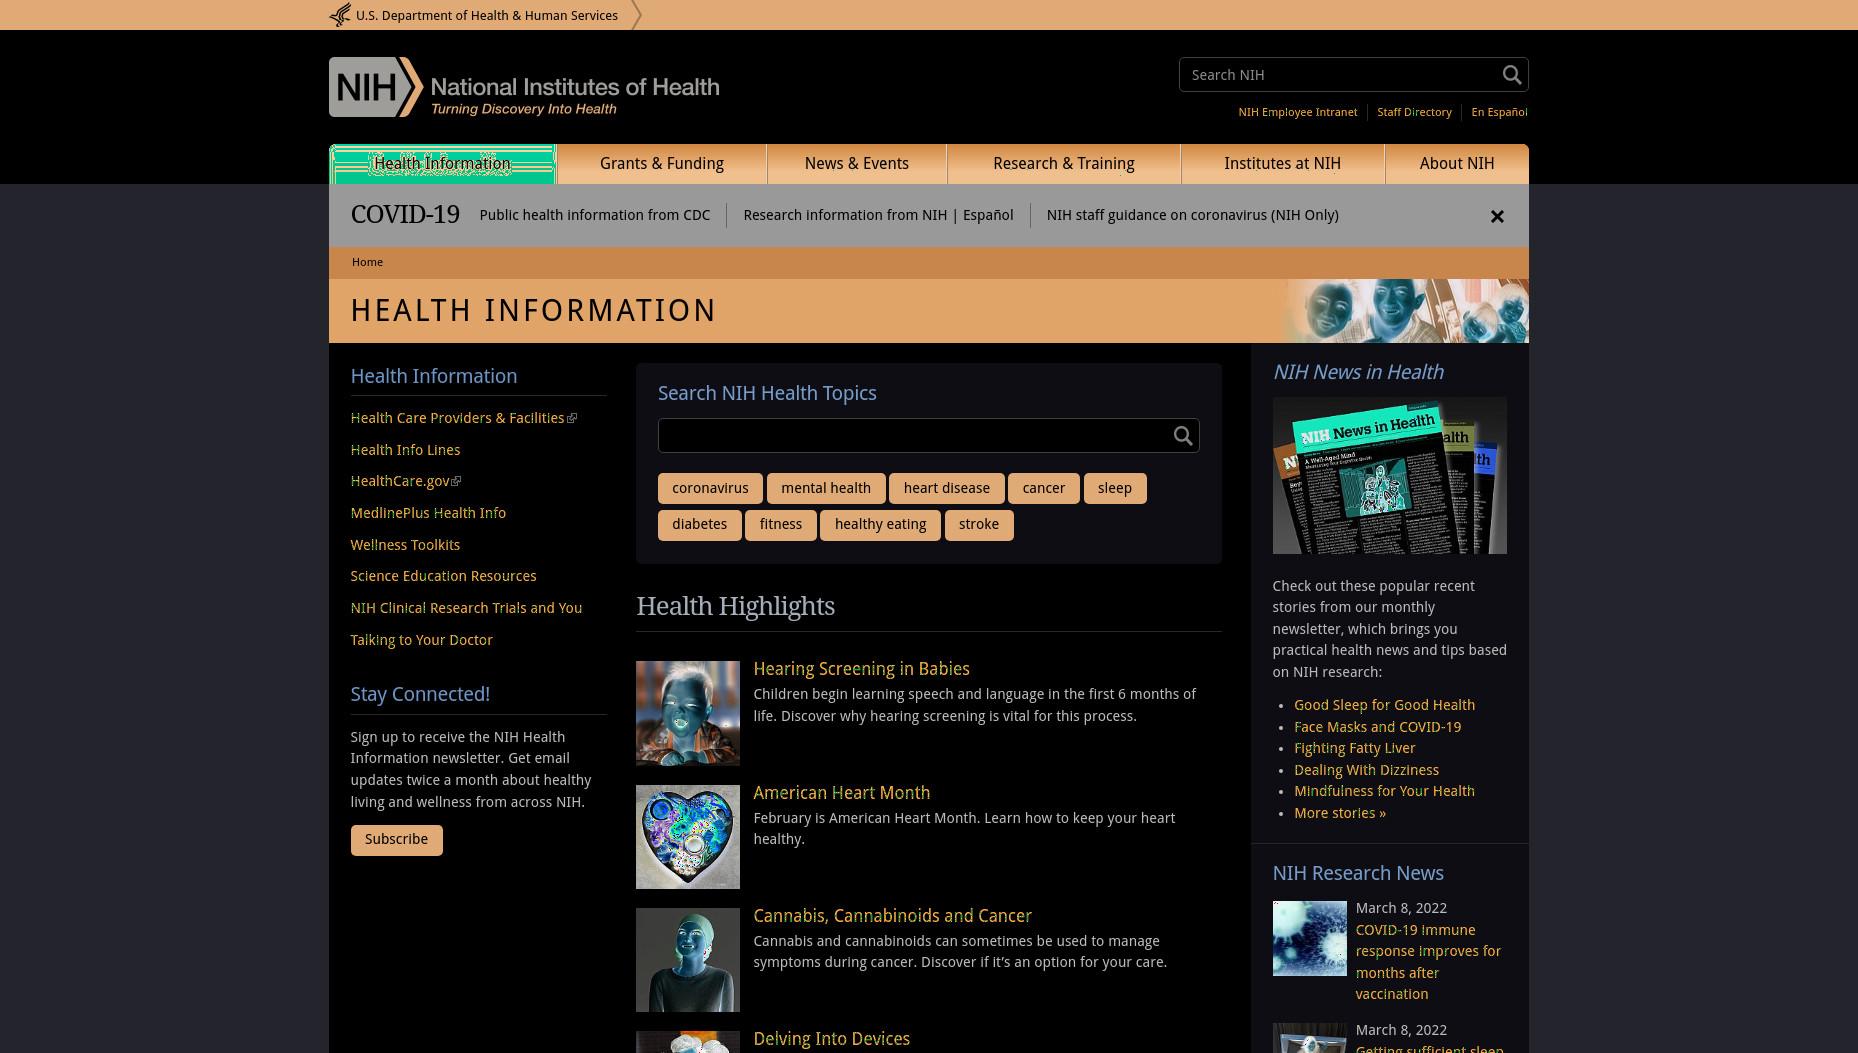
Task: Click the NIH News in Health magazine image
Action: click(1390, 476)
